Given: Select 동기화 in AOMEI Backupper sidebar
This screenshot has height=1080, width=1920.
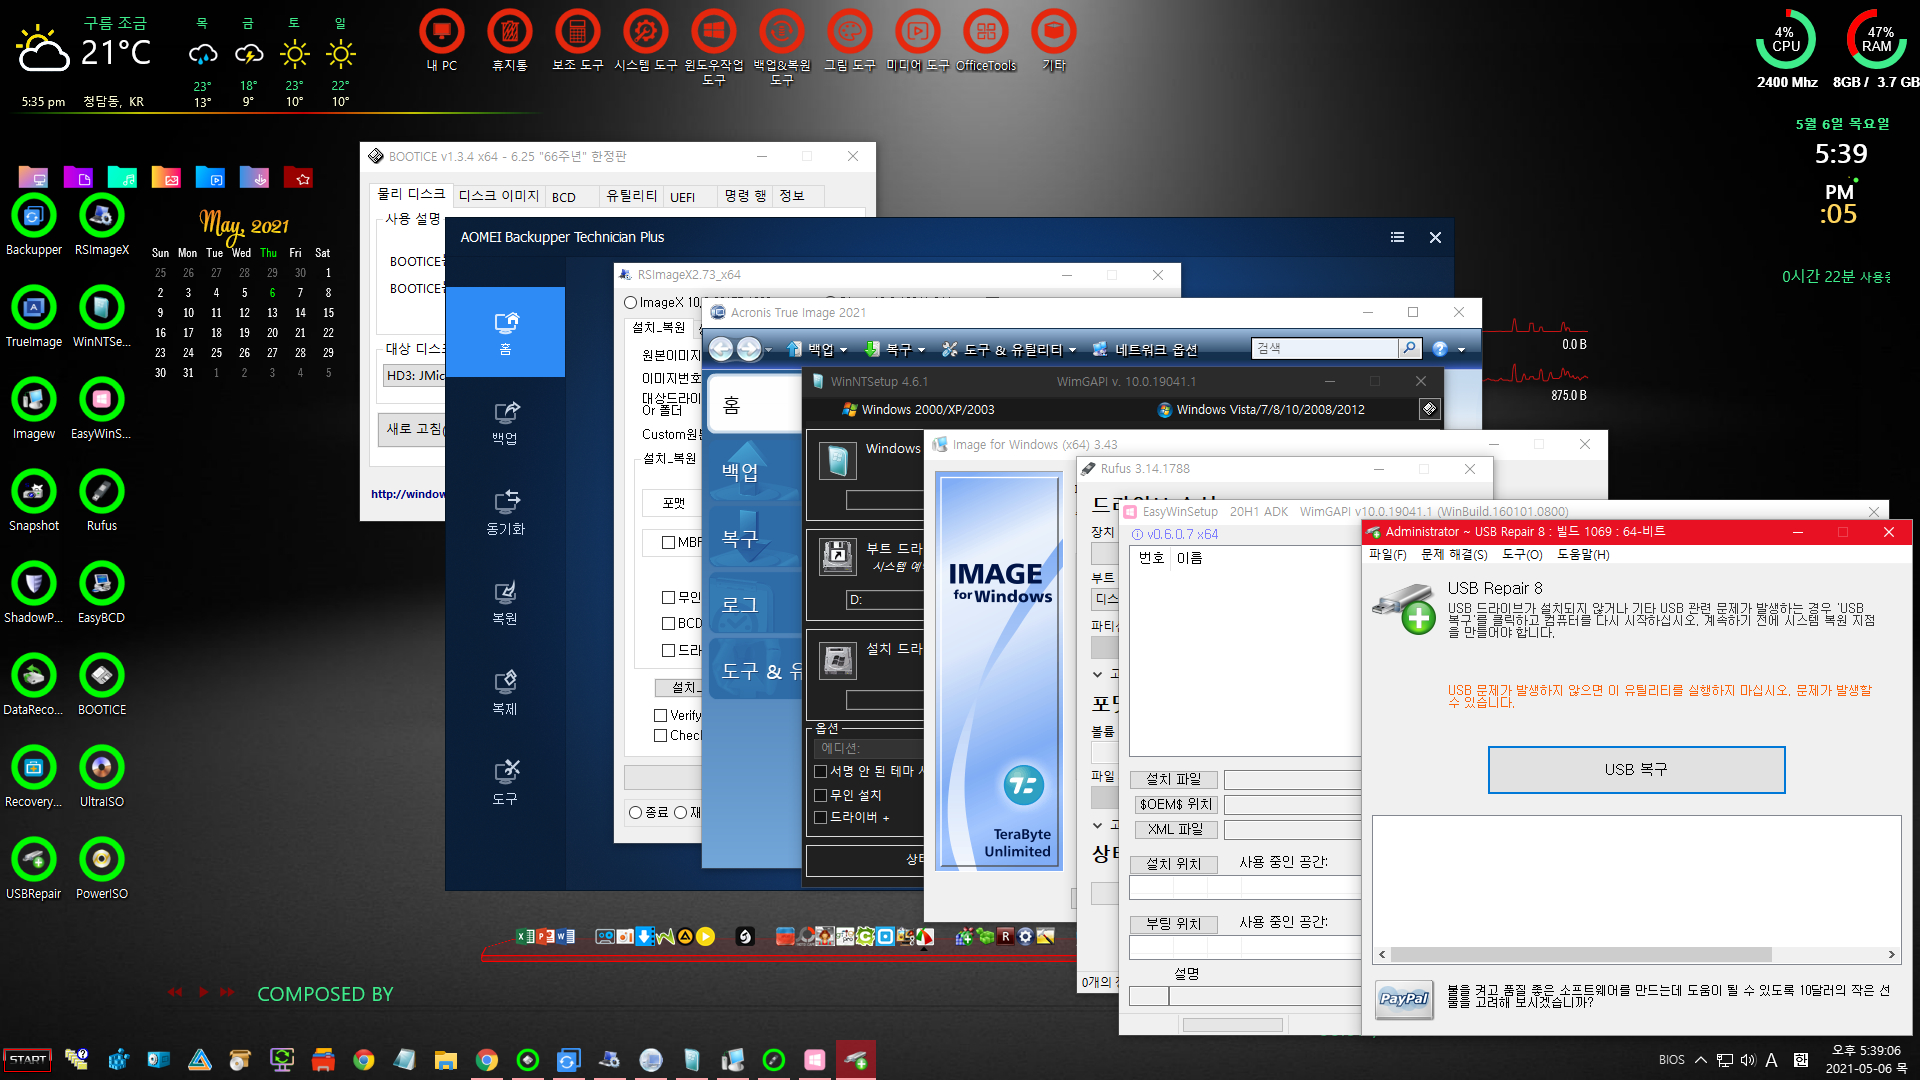Looking at the screenshot, I should click(505, 512).
